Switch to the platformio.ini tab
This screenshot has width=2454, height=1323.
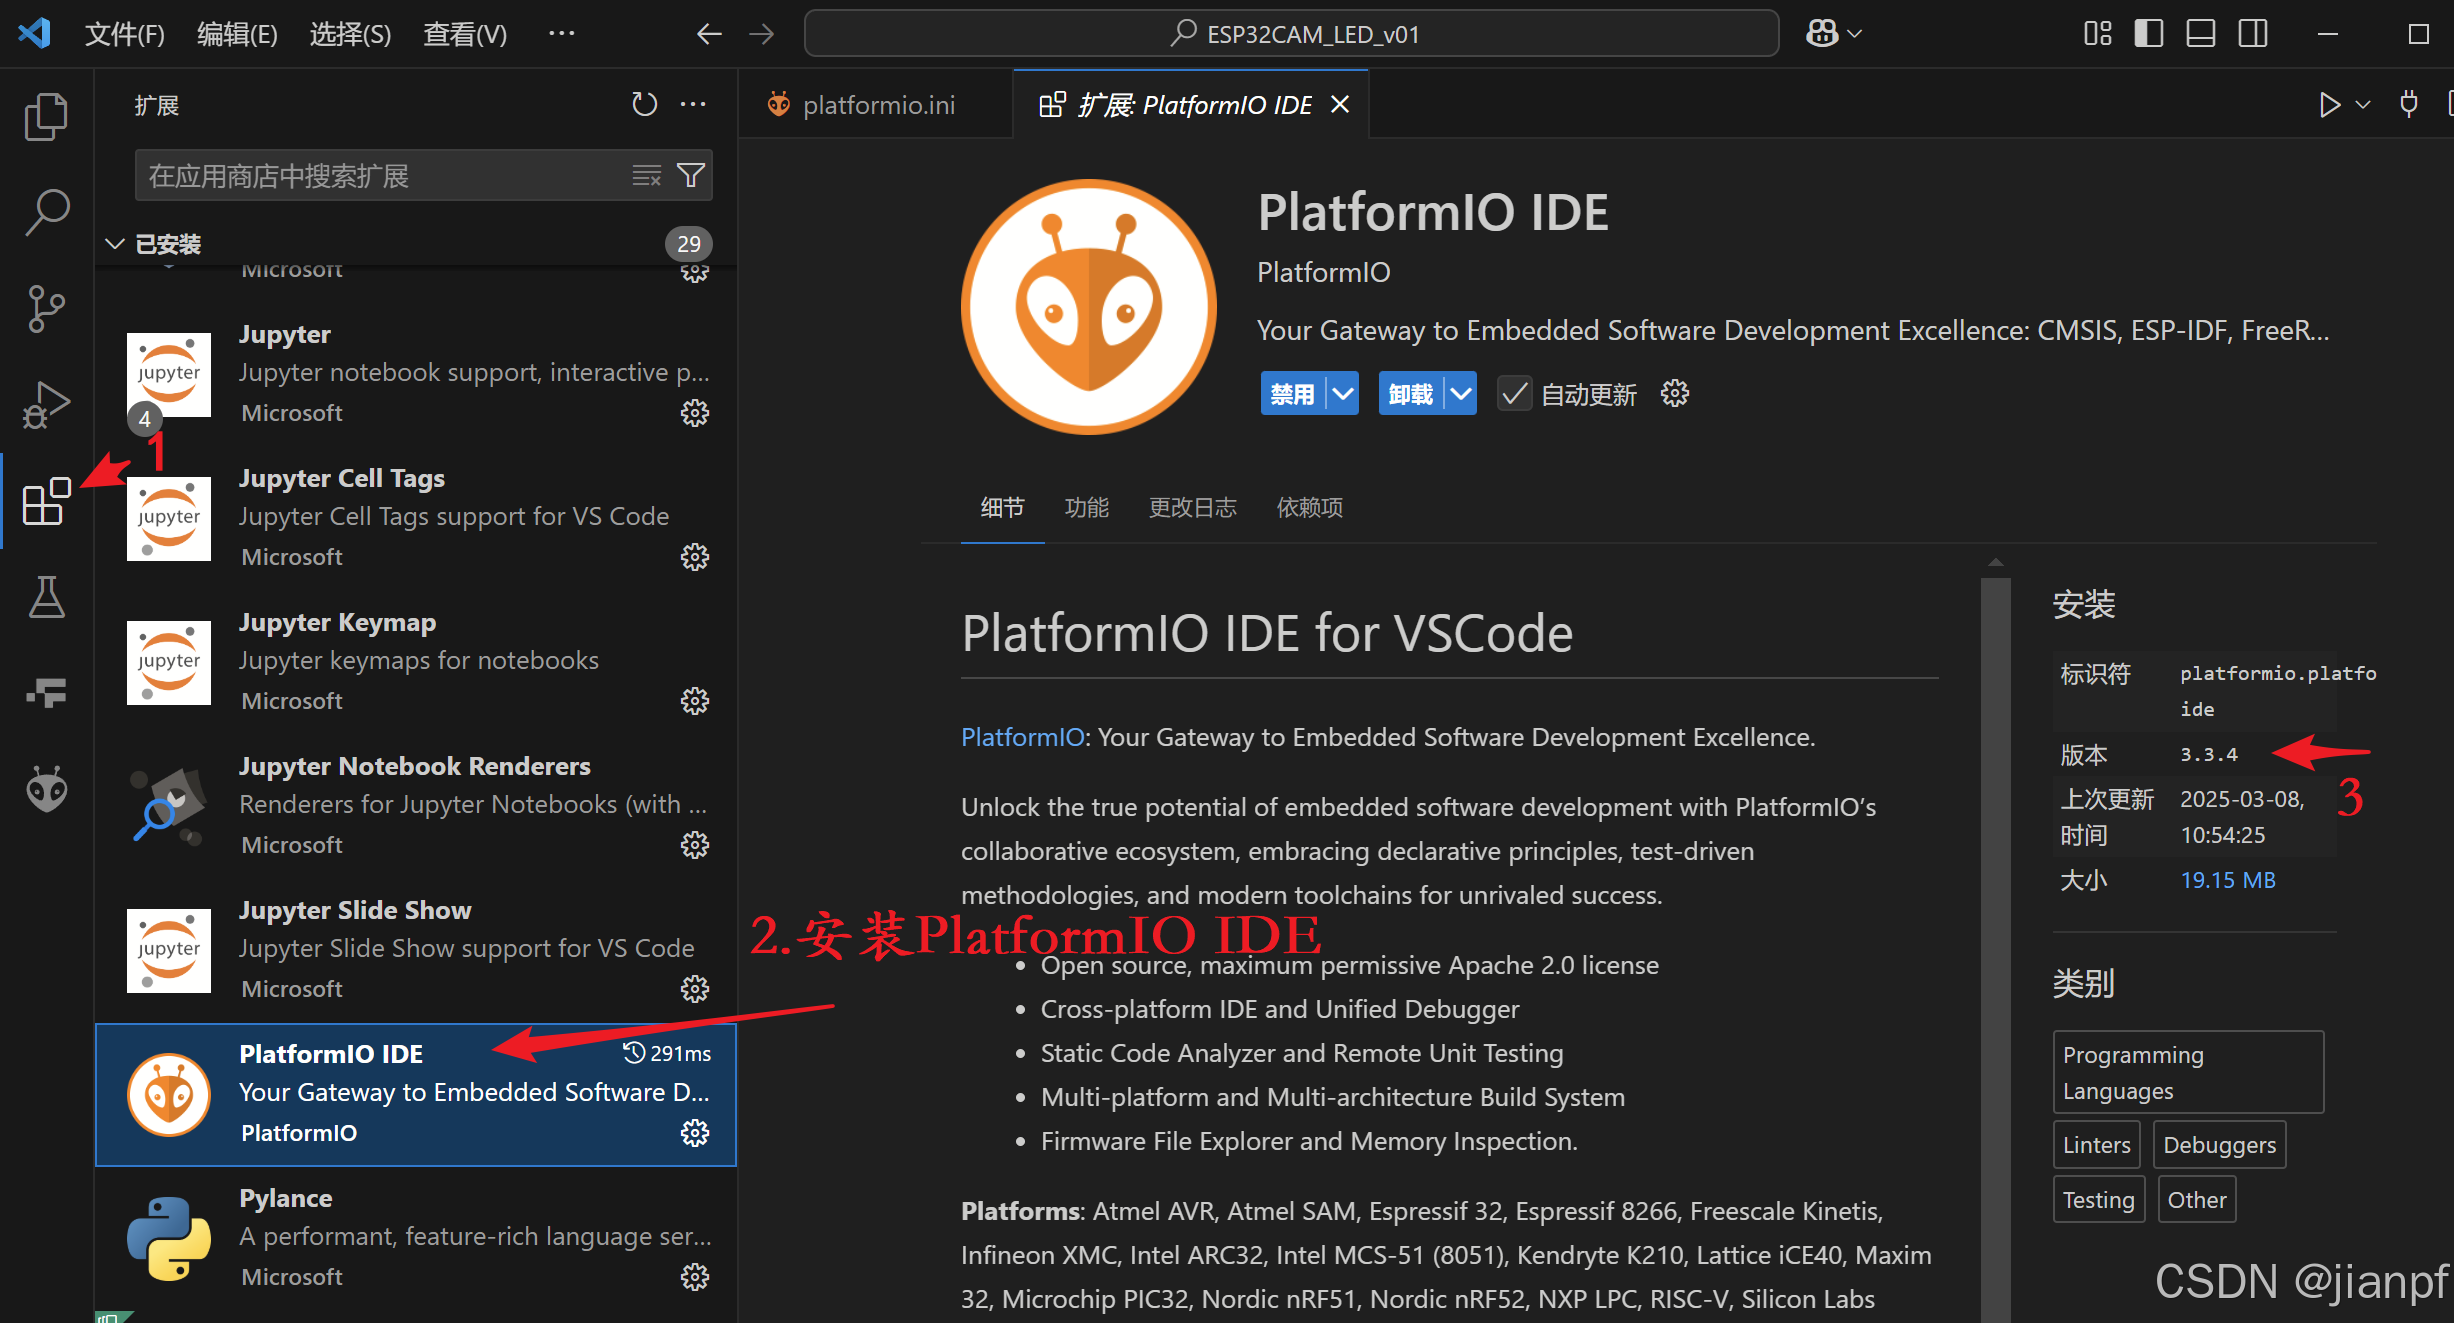pyautogui.click(x=877, y=105)
